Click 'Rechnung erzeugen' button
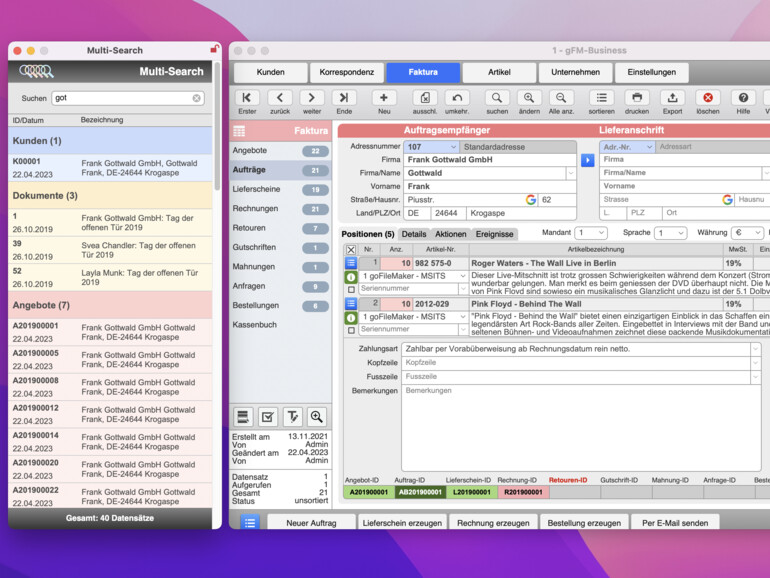Image resolution: width=770 pixels, height=578 pixels. [493, 522]
